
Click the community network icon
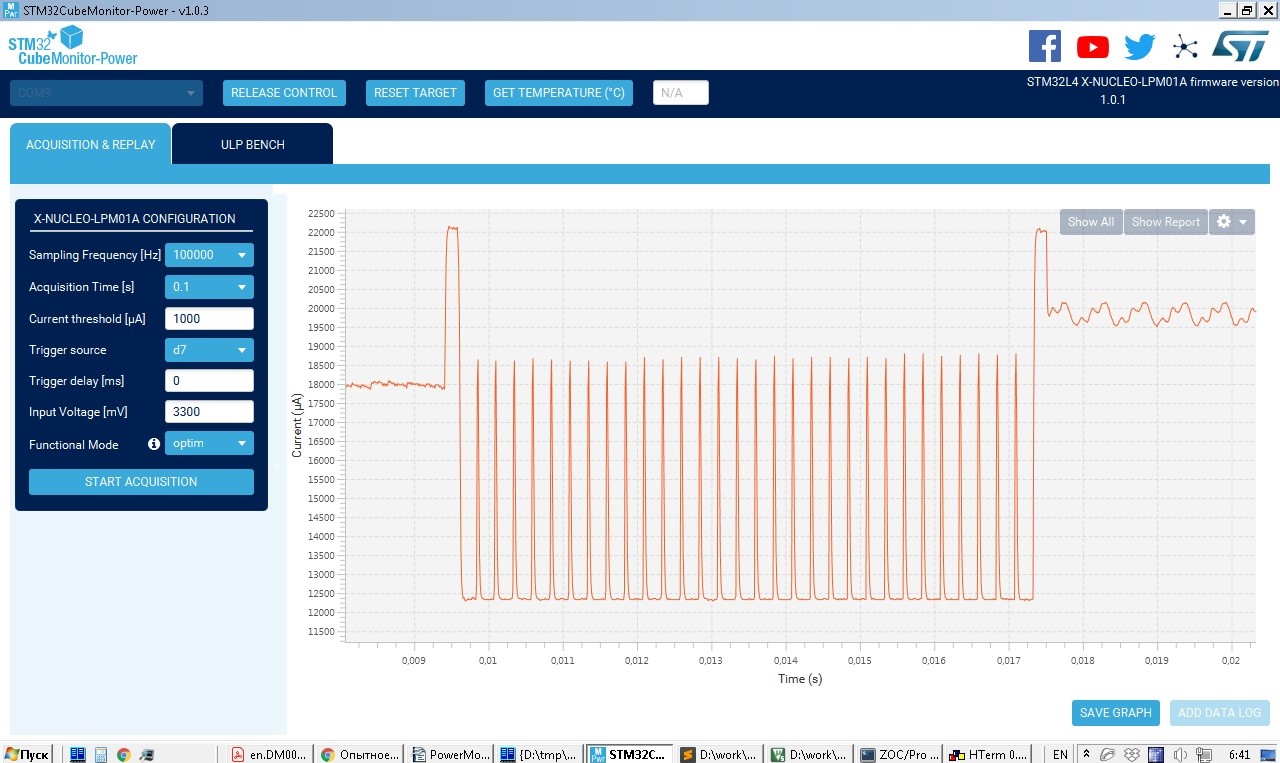tap(1185, 47)
